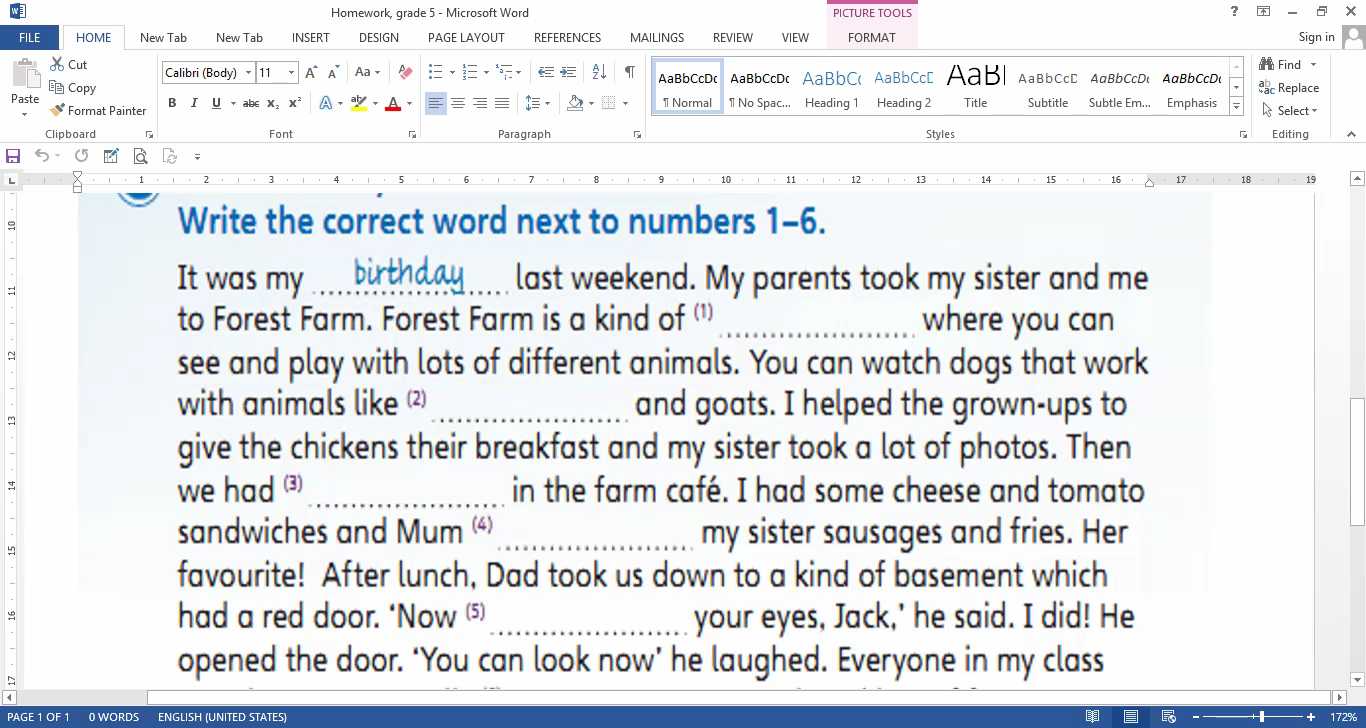
Task: Expand the Styles gallery more arrow
Action: click(x=1237, y=106)
